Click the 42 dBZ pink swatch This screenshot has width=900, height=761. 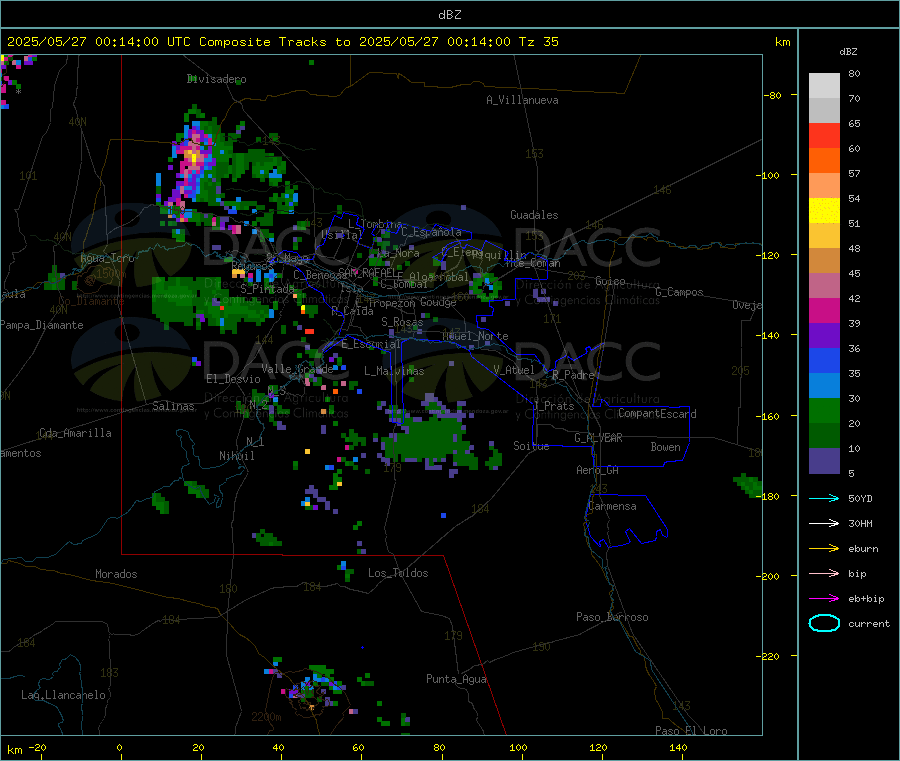[824, 286]
